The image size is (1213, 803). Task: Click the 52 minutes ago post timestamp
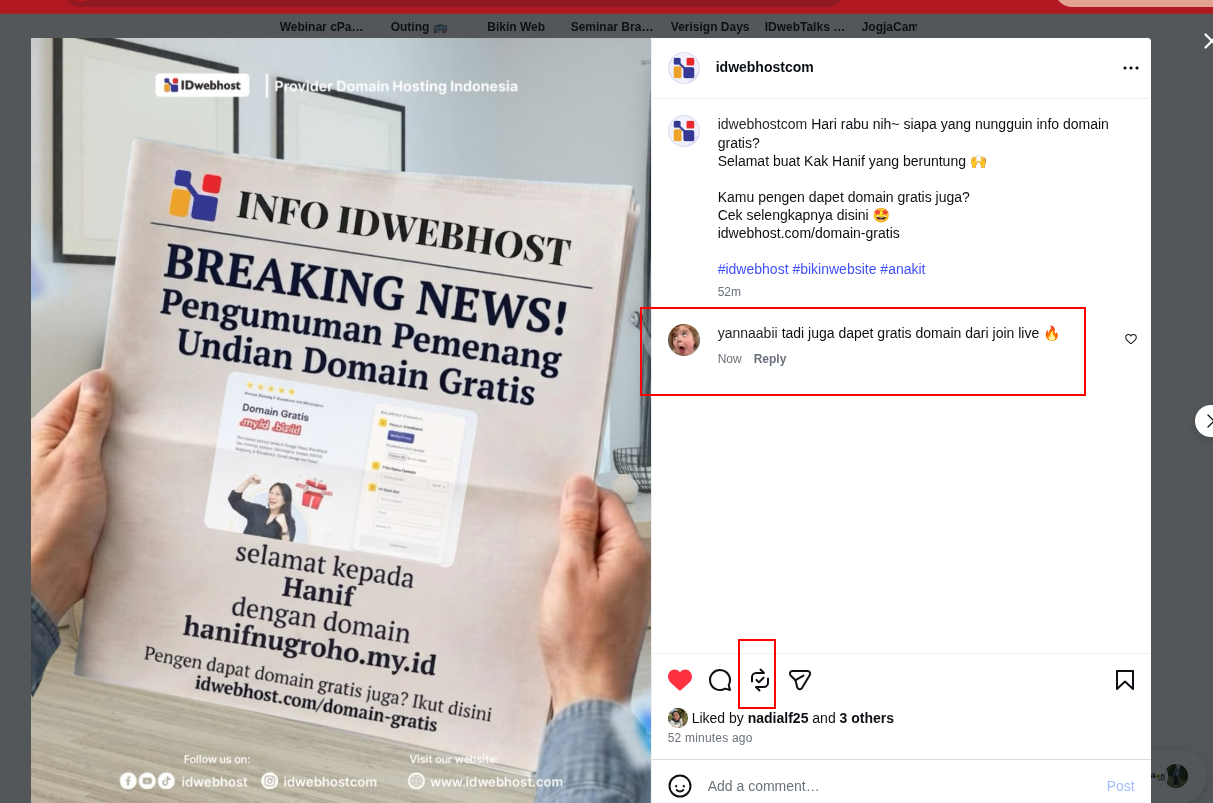(710, 738)
